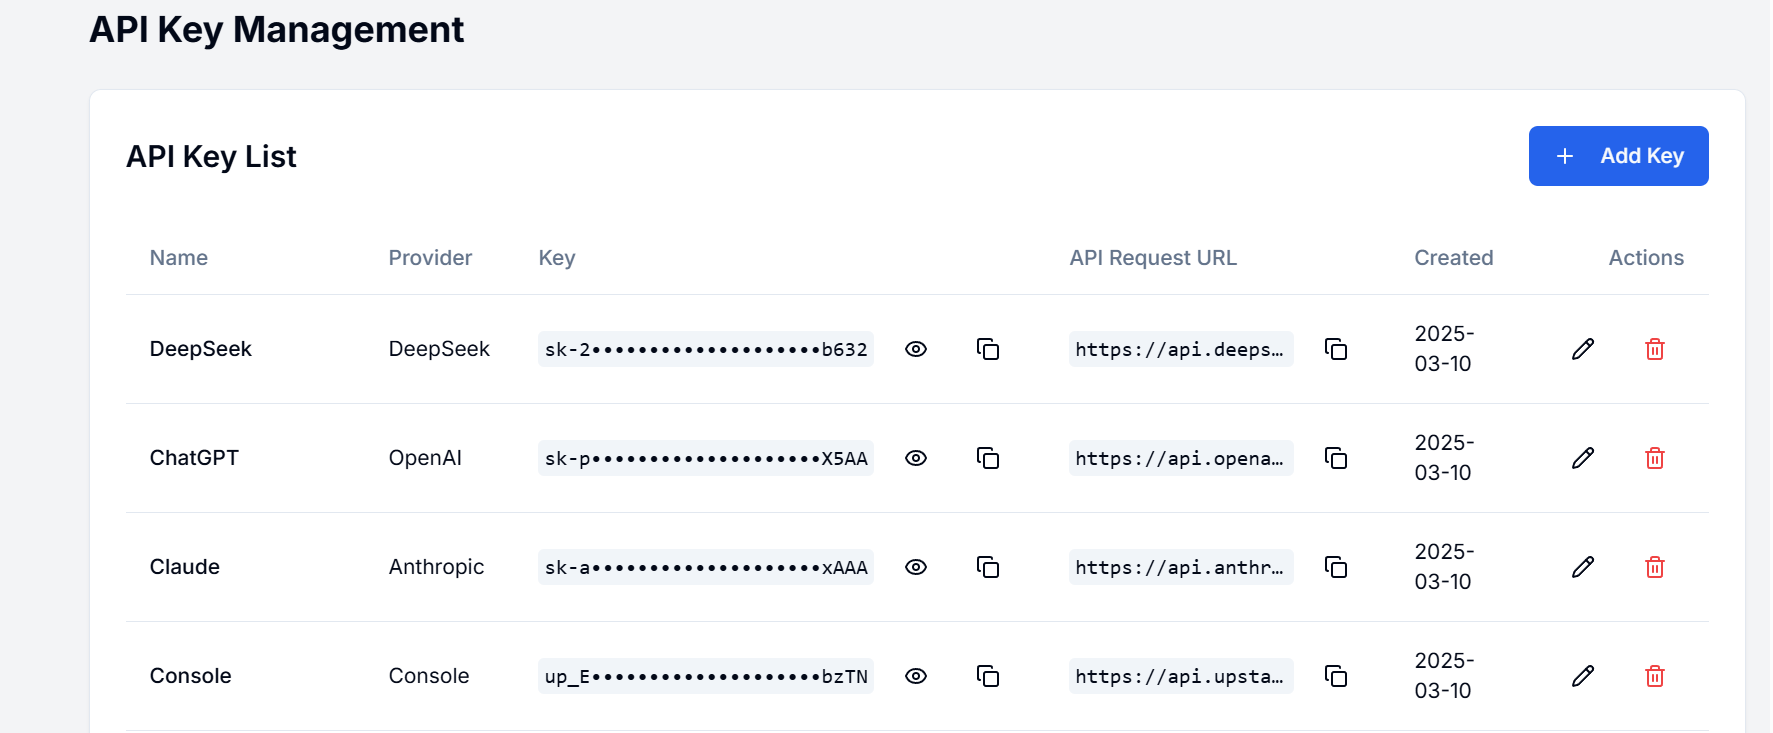The height and width of the screenshot is (733, 1773).
Task: Unmask the Console API key
Action: coord(916,676)
